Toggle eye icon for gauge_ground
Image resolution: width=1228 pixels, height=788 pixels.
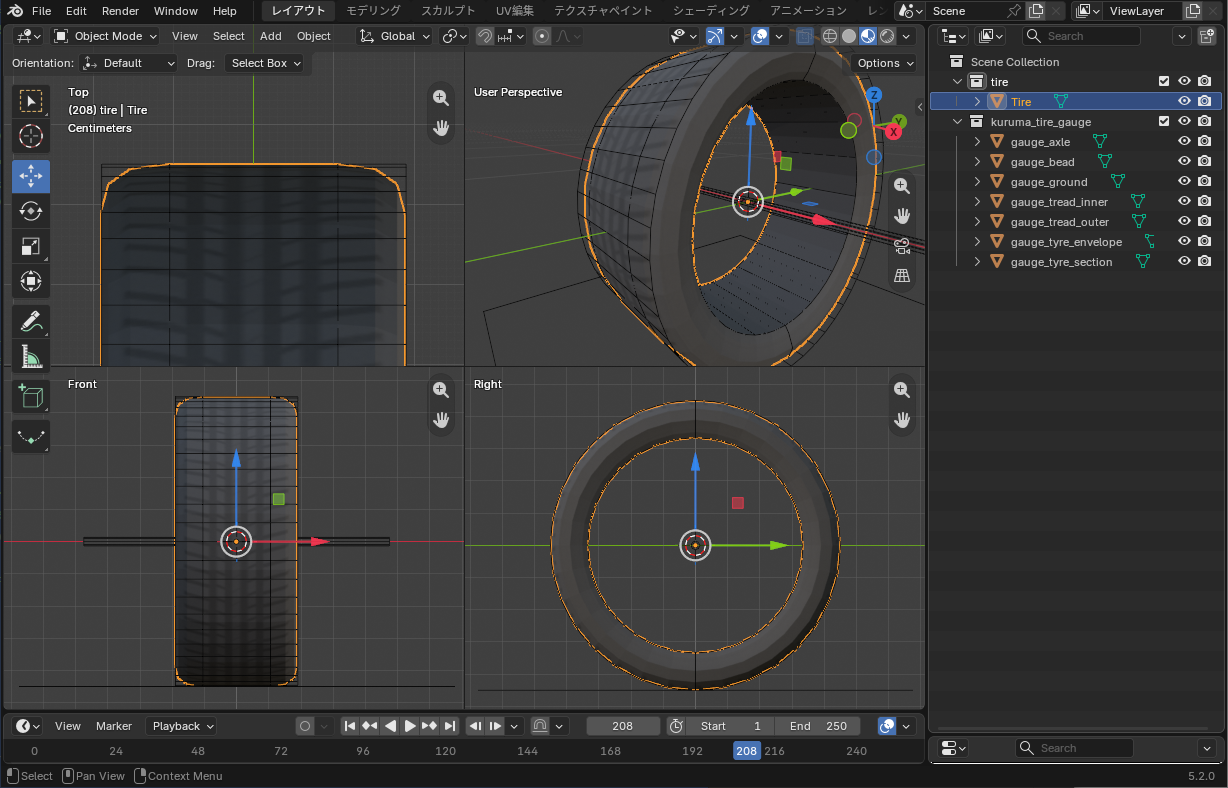1184,181
